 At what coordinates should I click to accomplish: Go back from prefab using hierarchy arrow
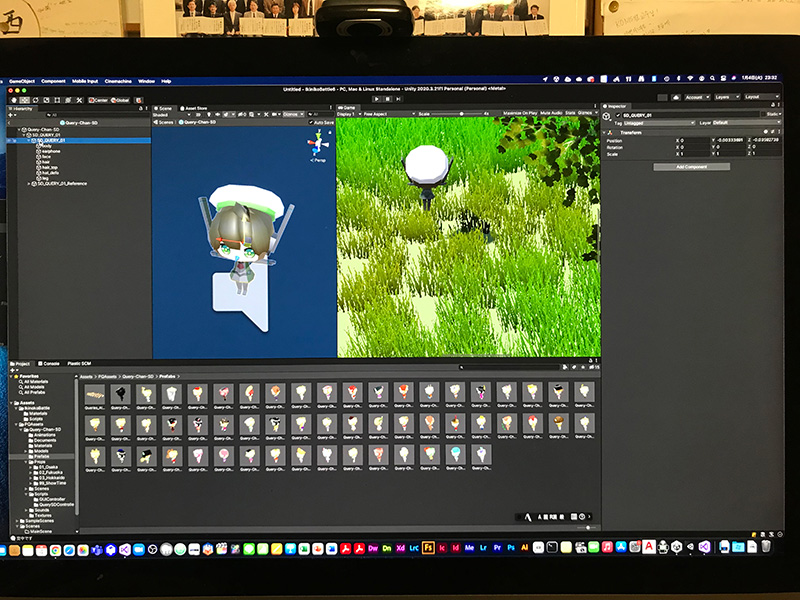[9, 123]
